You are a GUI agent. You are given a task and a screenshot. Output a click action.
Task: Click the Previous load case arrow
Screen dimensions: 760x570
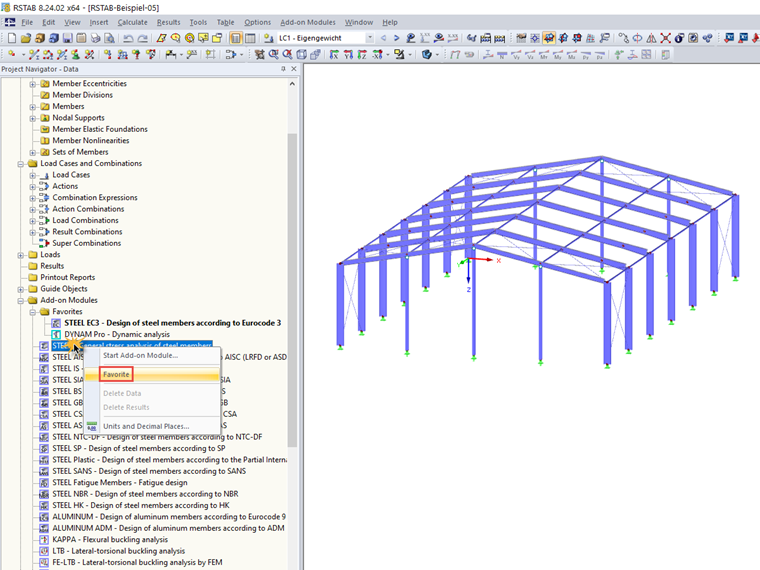click(x=383, y=38)
